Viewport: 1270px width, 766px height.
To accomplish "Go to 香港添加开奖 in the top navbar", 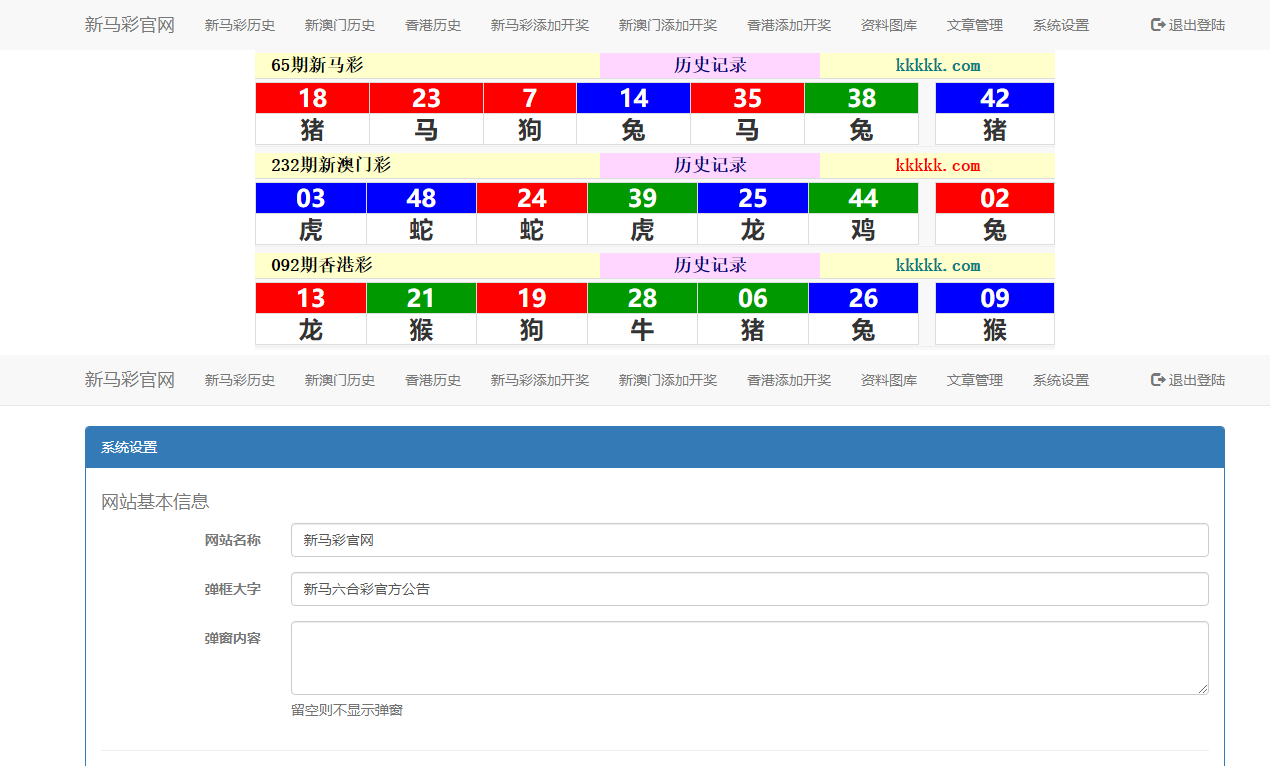I will (789, 25).
